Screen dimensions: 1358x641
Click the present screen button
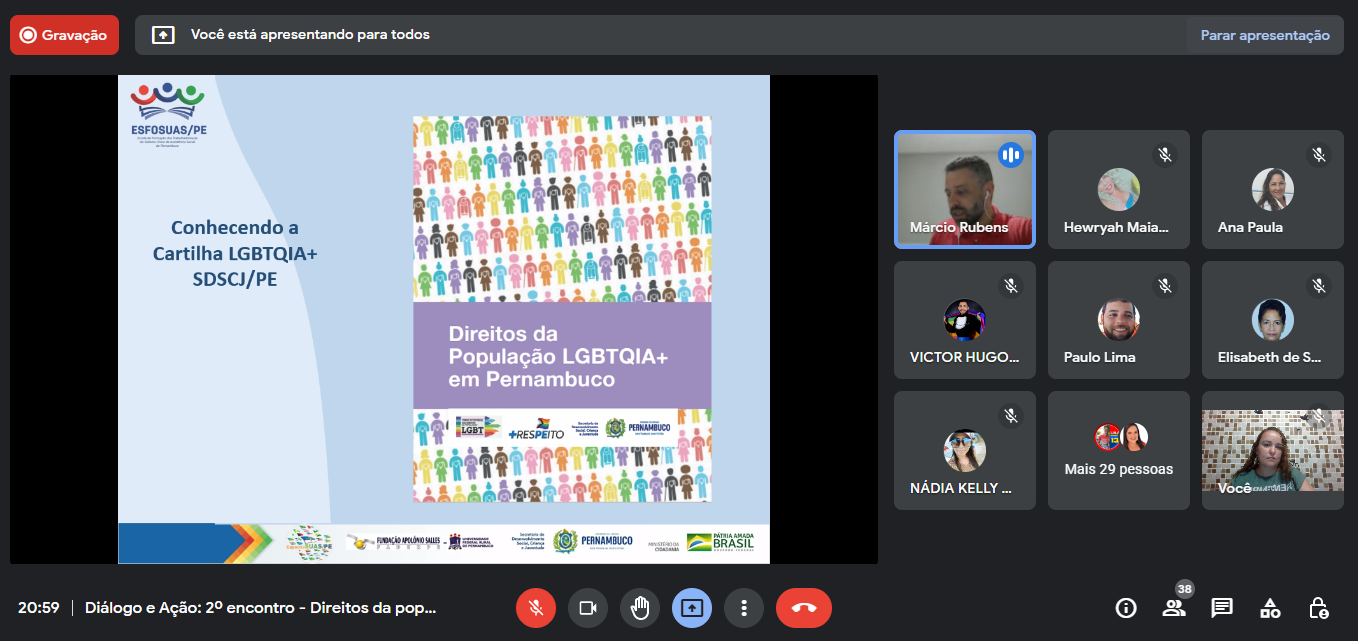click(x=692, y=608)
